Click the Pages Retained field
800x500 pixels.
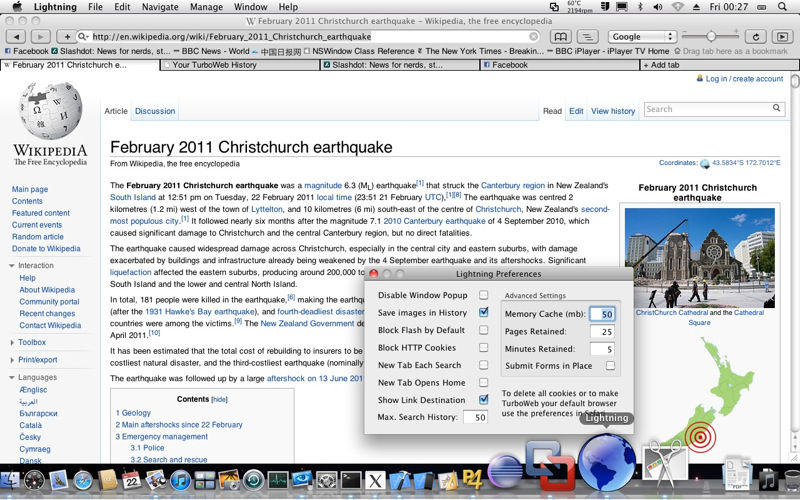[602, 332]
